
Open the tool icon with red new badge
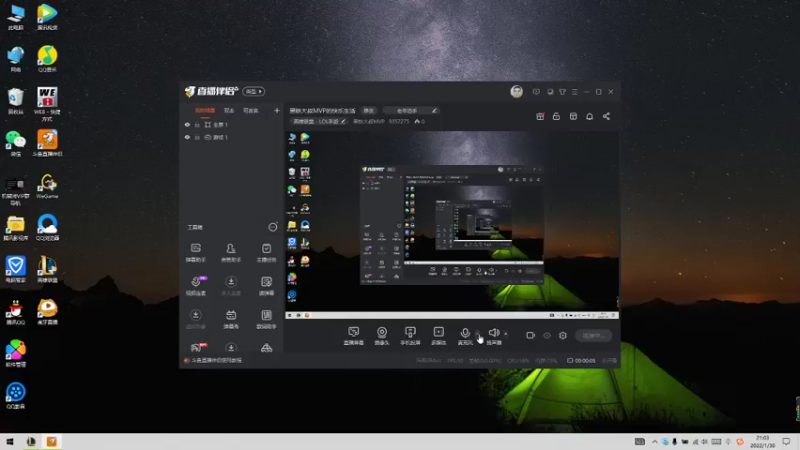pyautogui.click(x=197, y=347)
